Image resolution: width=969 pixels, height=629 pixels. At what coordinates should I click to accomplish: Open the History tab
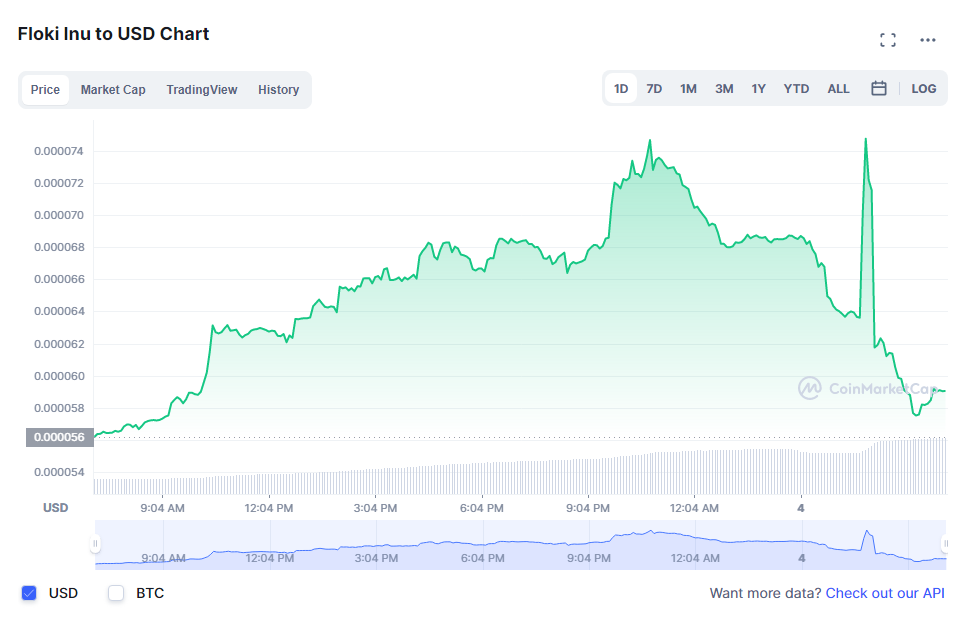click(278, 90)
